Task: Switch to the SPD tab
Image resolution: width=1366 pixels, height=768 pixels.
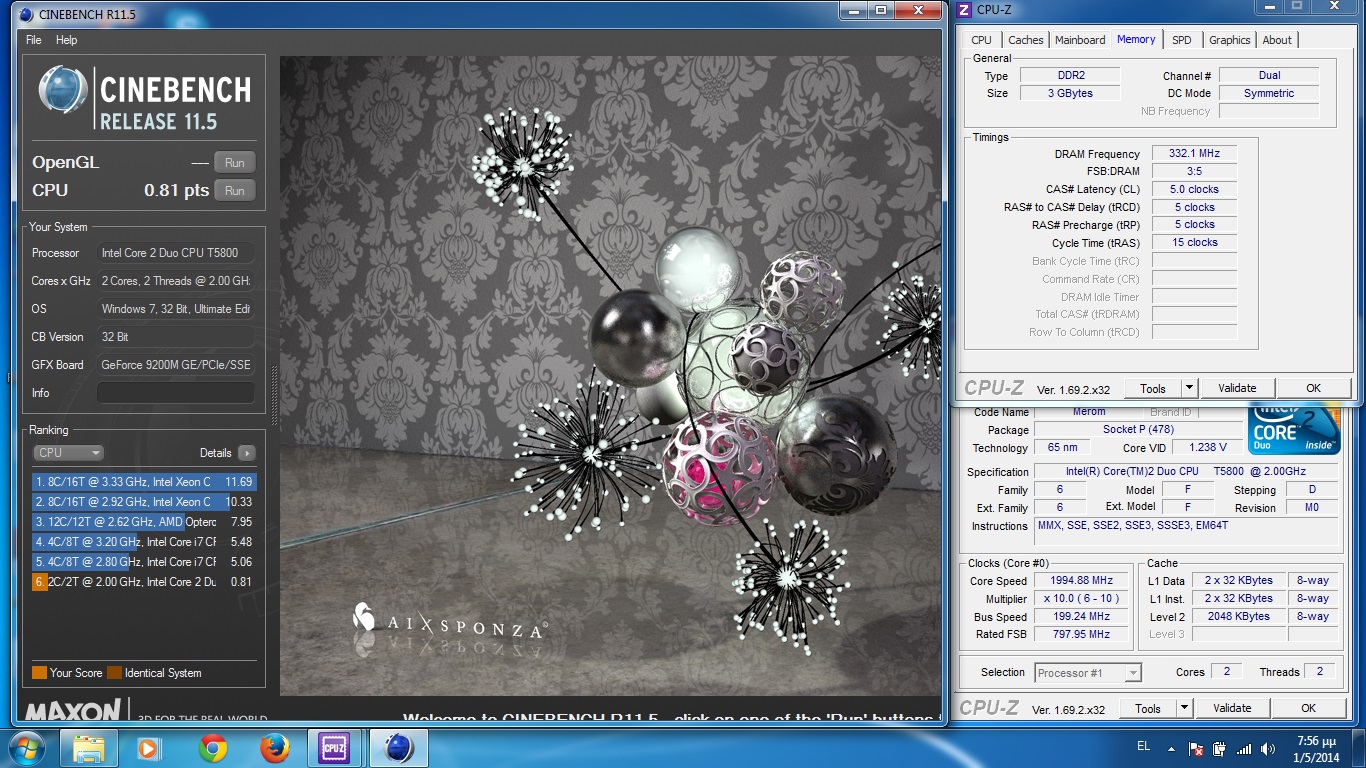Action: (x=1182, y=40)
